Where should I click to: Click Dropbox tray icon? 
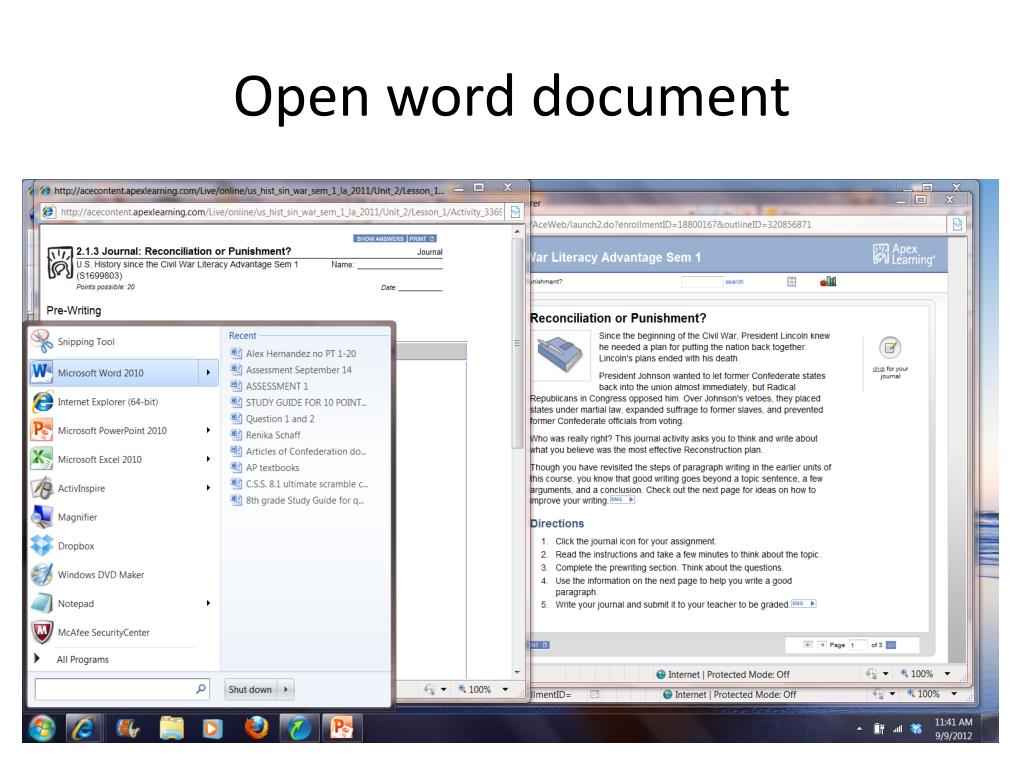(x=916, y=729)
